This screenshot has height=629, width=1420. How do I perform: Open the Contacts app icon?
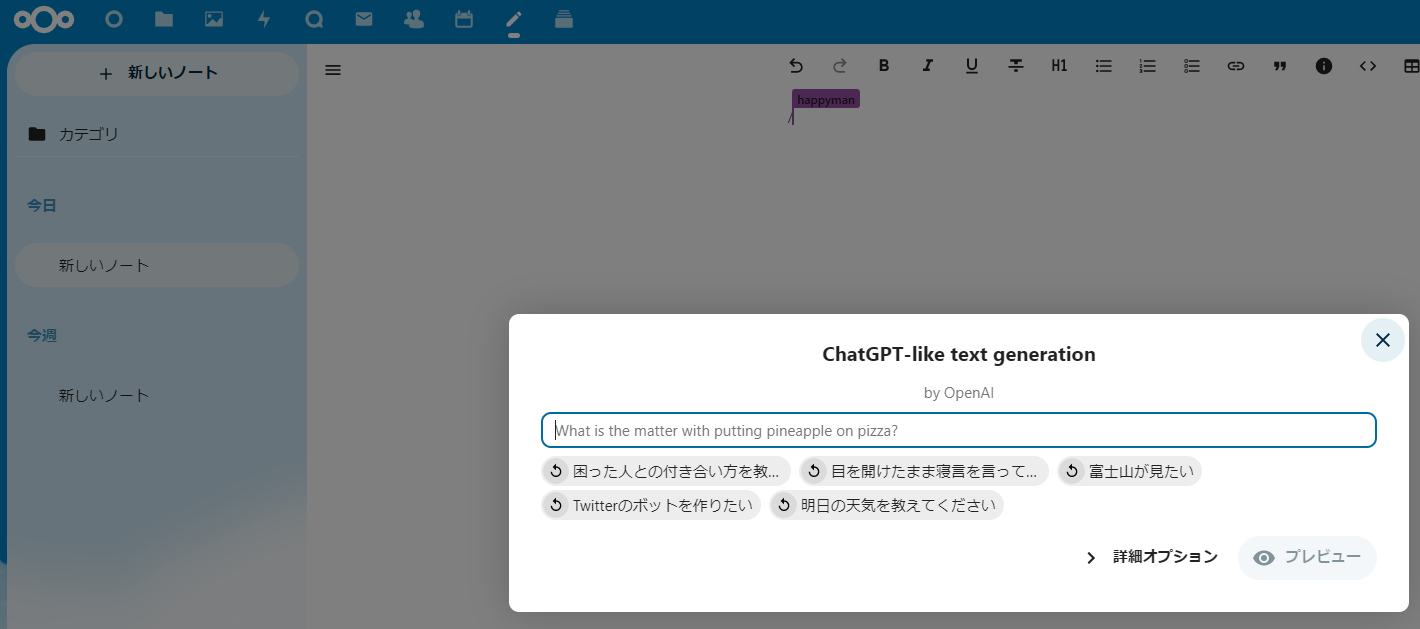[414, 19]
